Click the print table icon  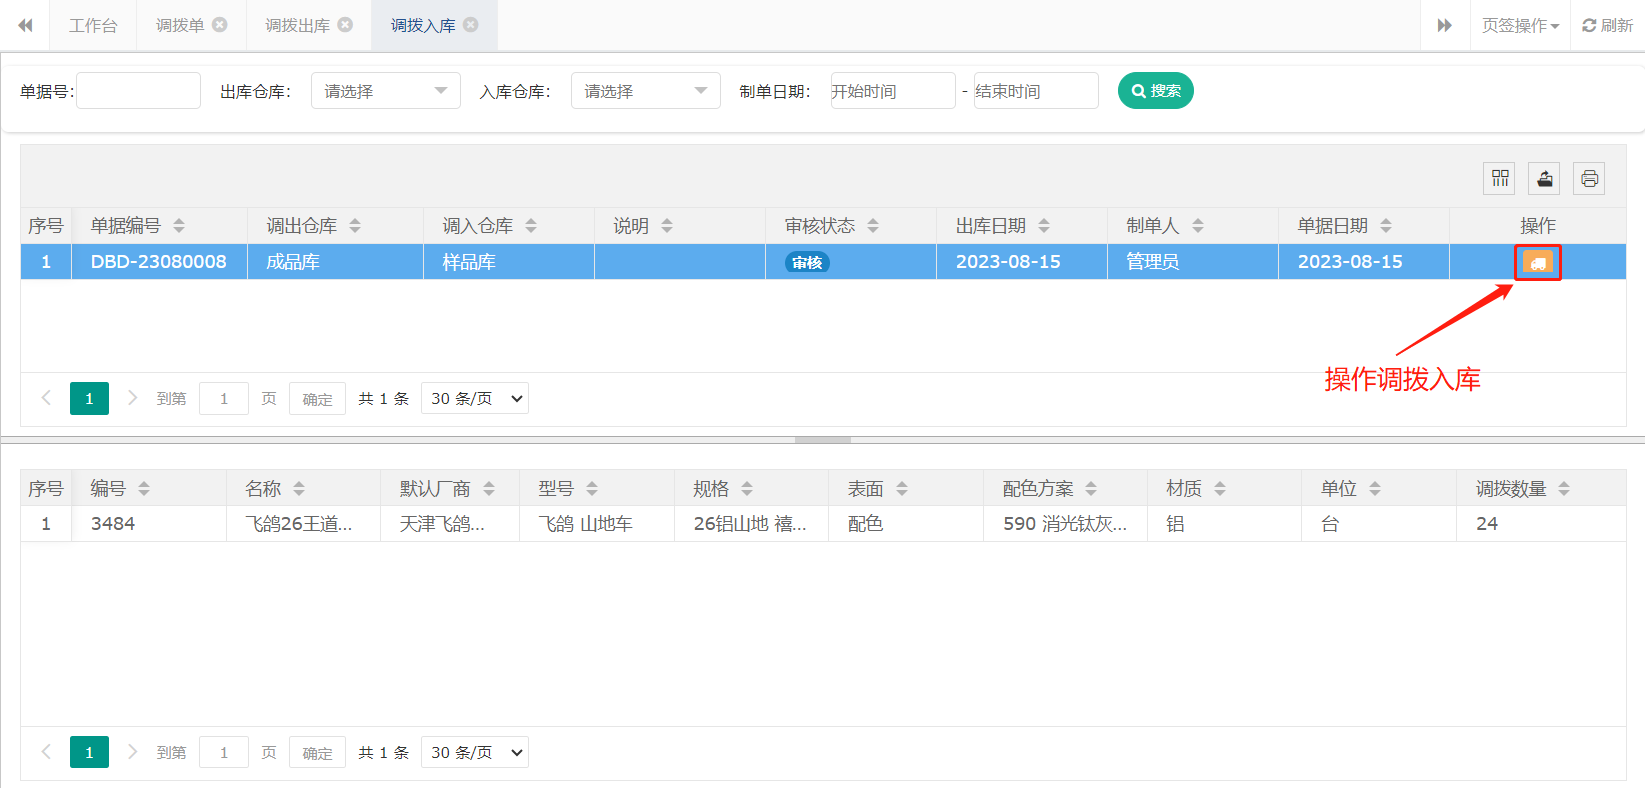(1588, 179)
